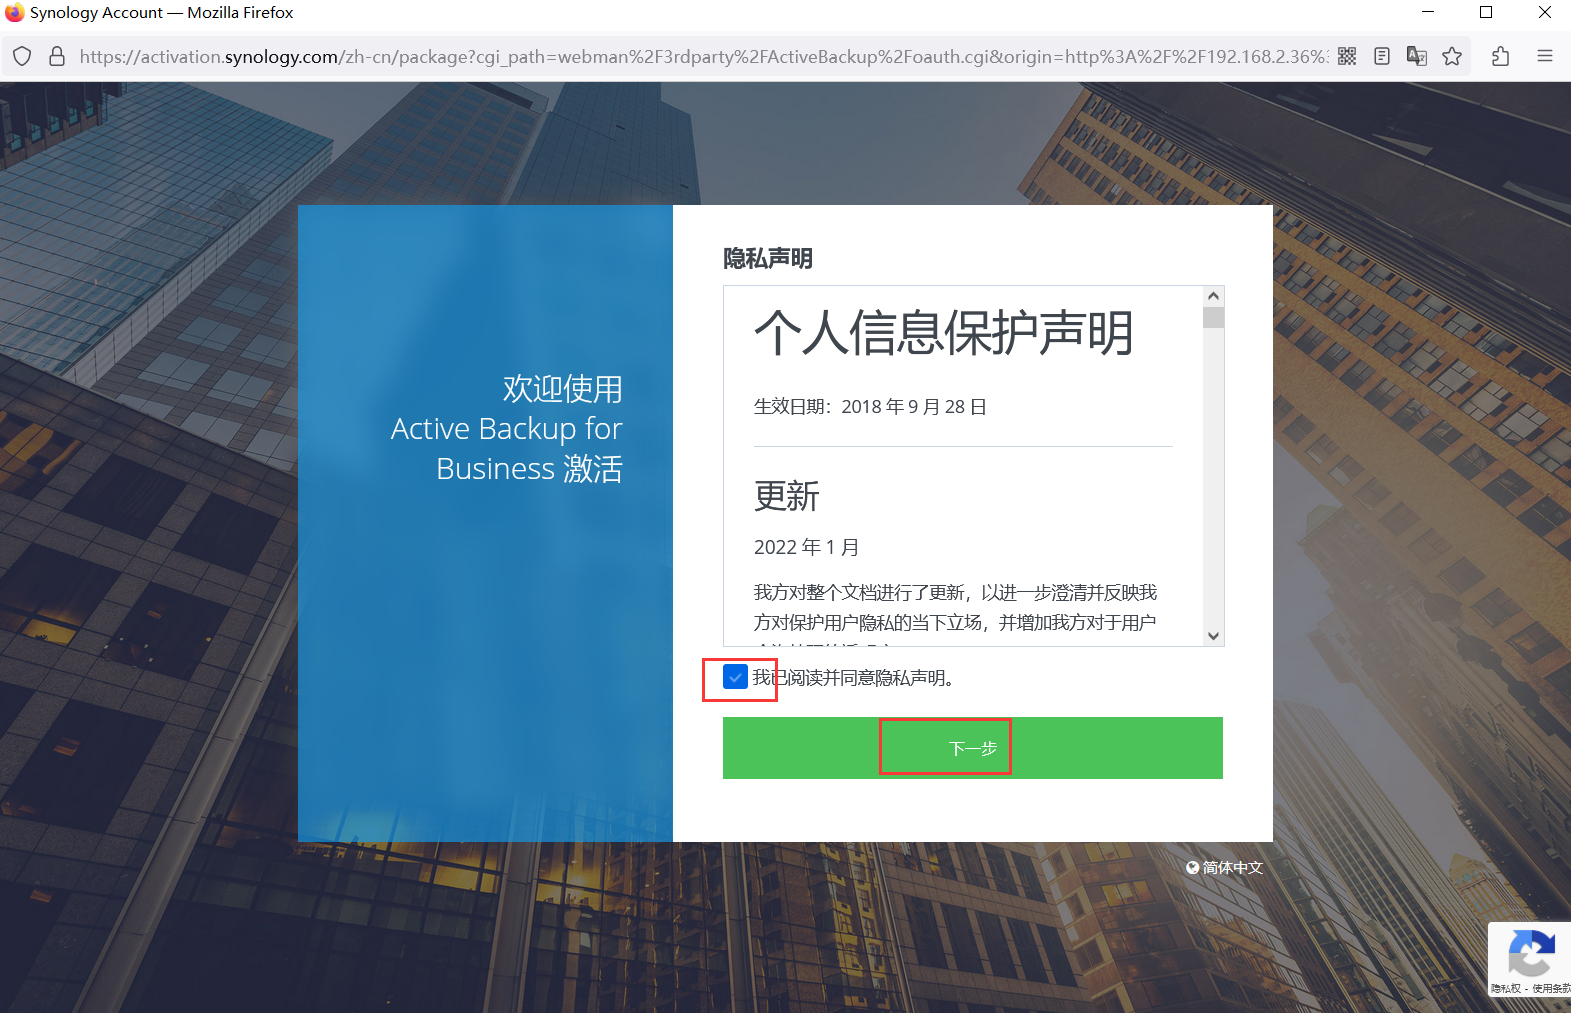Click the green 下一步 button
This screenshot has width=1571, height=1013.
[972, 748]
